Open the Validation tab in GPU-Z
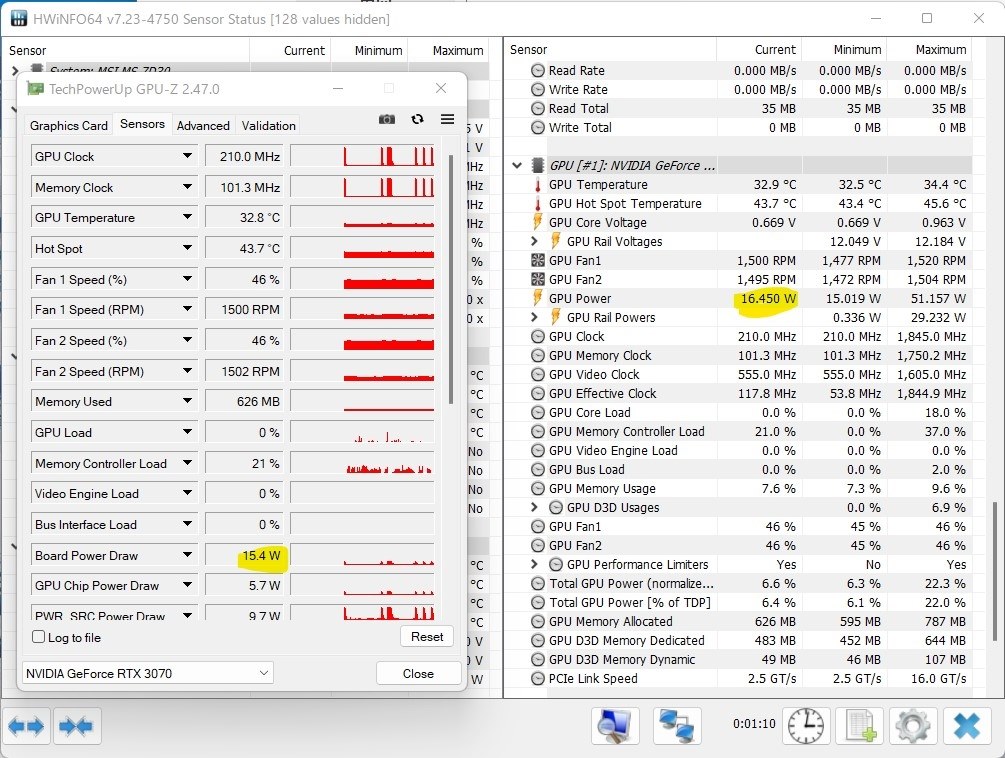This screenshot has width=1005, height=758. click(x=269, y=126)
